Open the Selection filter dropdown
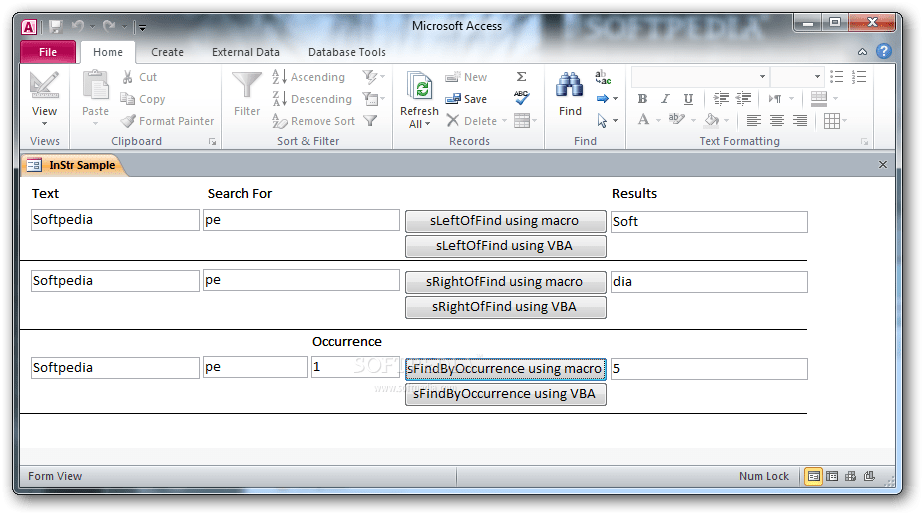923x515 pixels. [373, 77]
